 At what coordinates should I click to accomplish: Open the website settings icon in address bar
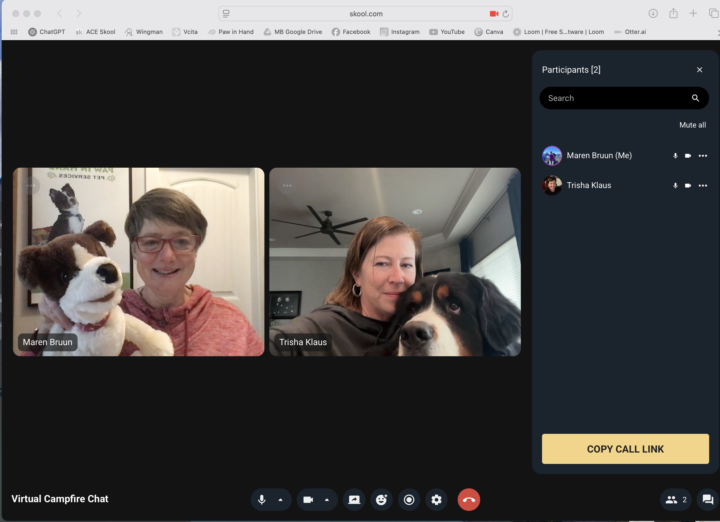coord(226,14)
